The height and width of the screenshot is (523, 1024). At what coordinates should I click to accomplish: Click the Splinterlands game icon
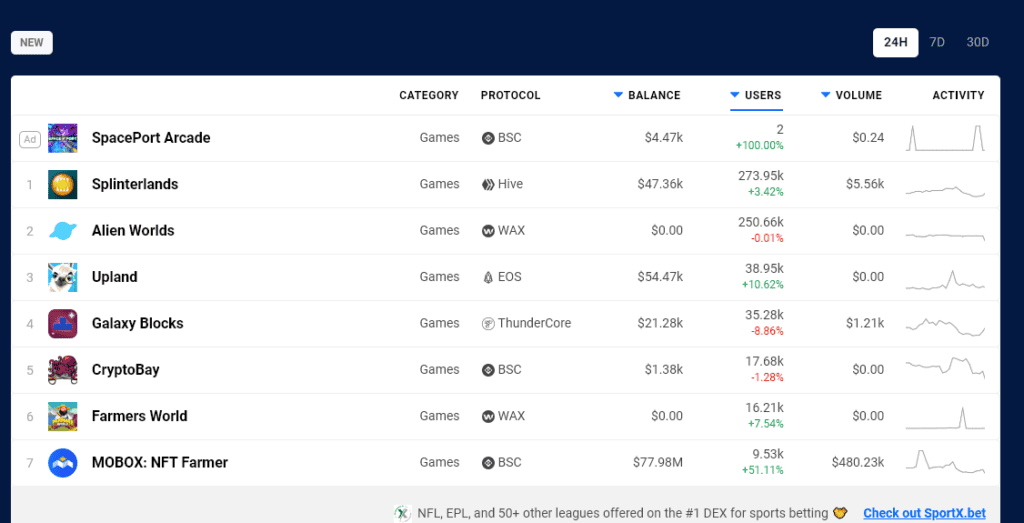[x=63, y=185]
